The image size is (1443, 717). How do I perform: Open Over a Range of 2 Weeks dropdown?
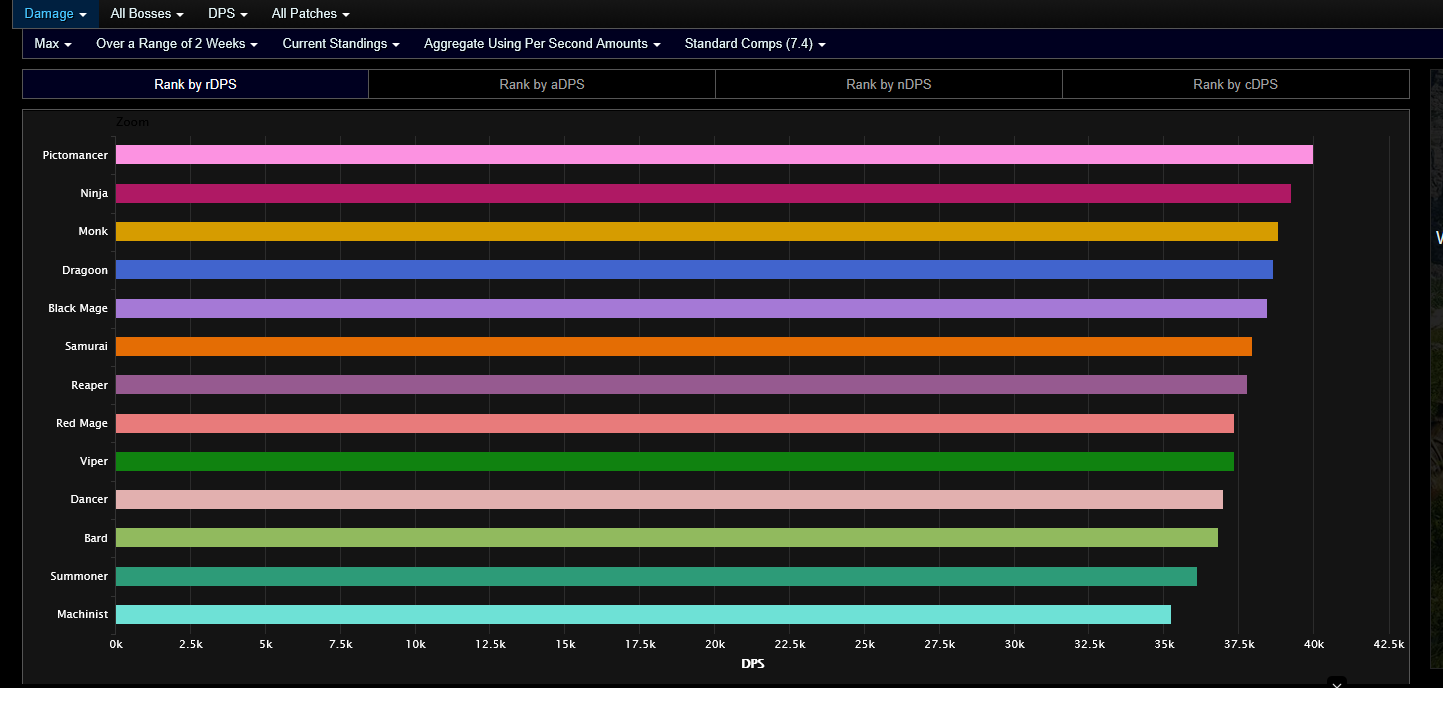point(177,44)
